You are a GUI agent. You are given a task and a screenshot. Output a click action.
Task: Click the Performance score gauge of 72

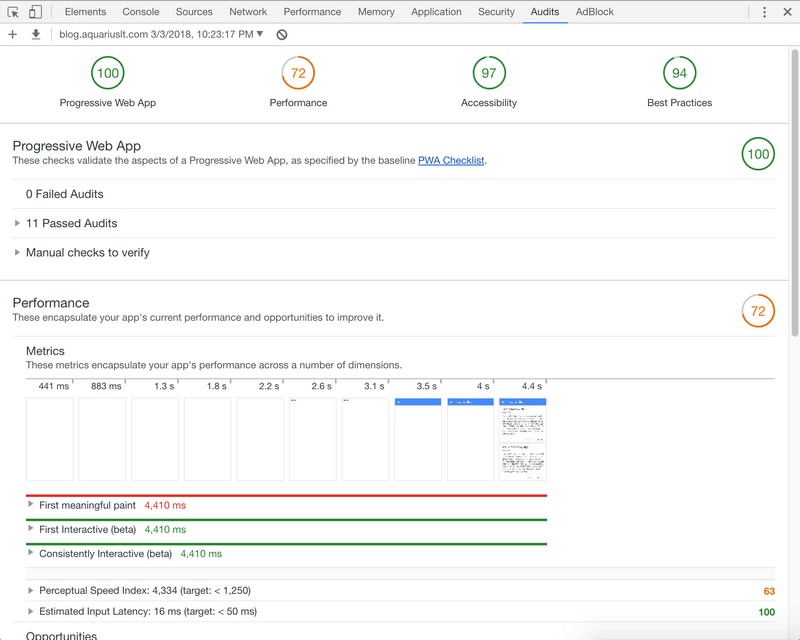coord(298,73)
